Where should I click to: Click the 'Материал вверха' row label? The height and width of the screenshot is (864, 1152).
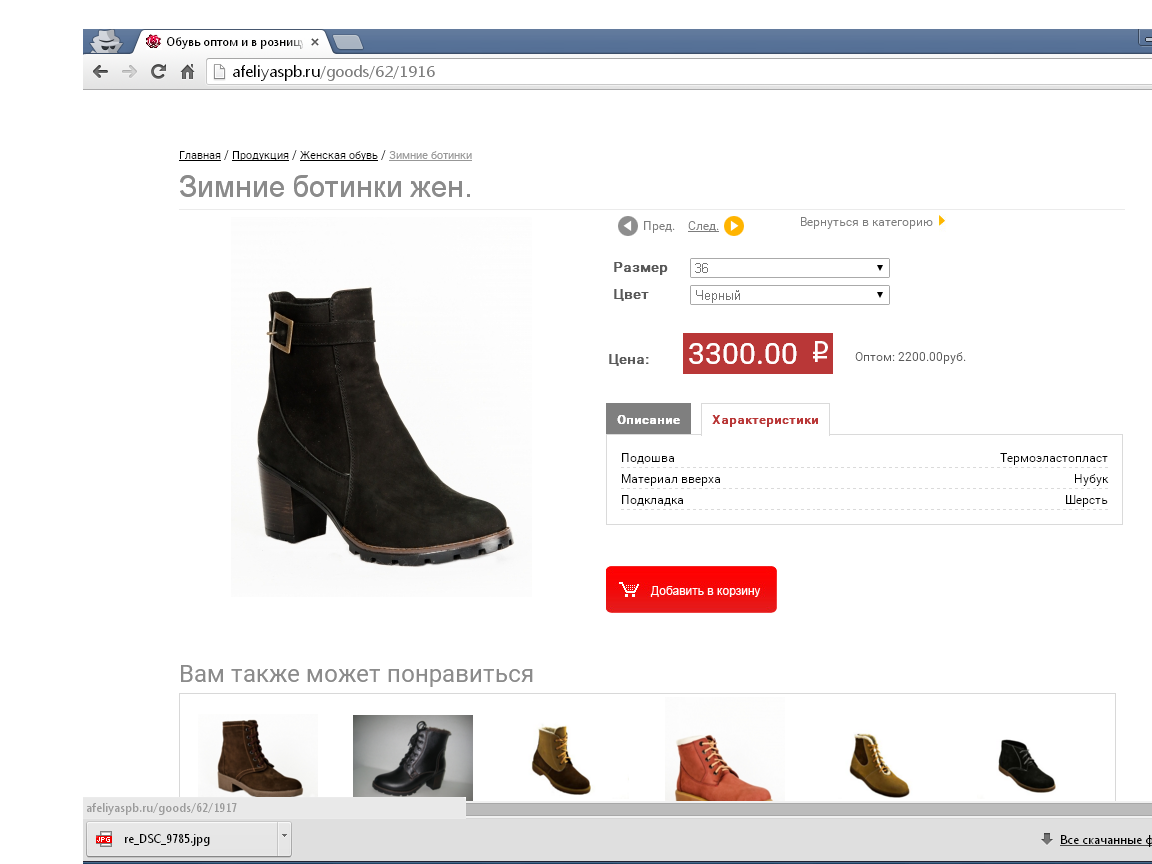[x=671, y=479]
